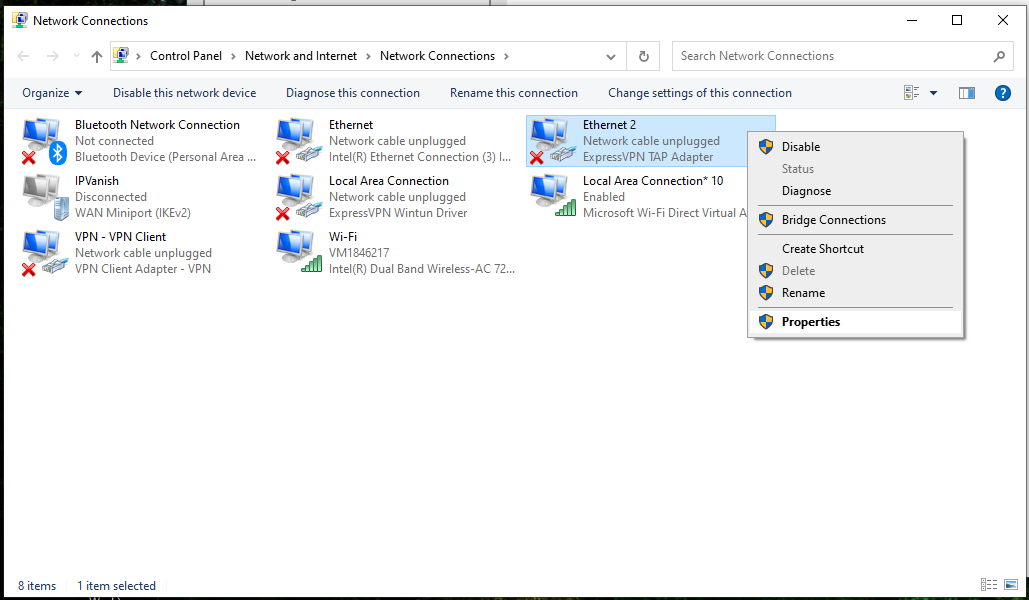Click the "ExpressVPN TAP Adapter" text
Viewport: 1029px width, 600px height.
click(x=648, y=157)
